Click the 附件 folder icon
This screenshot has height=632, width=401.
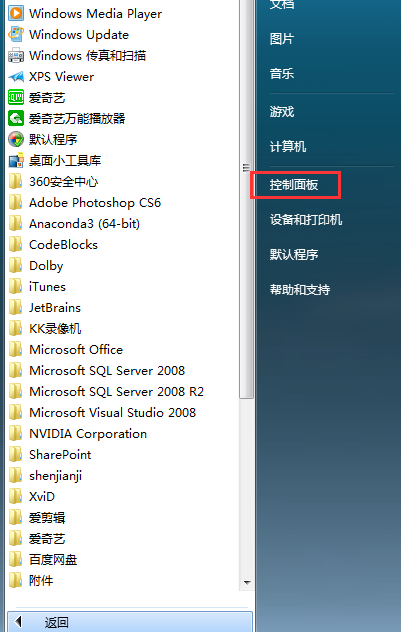click(16, 580)
